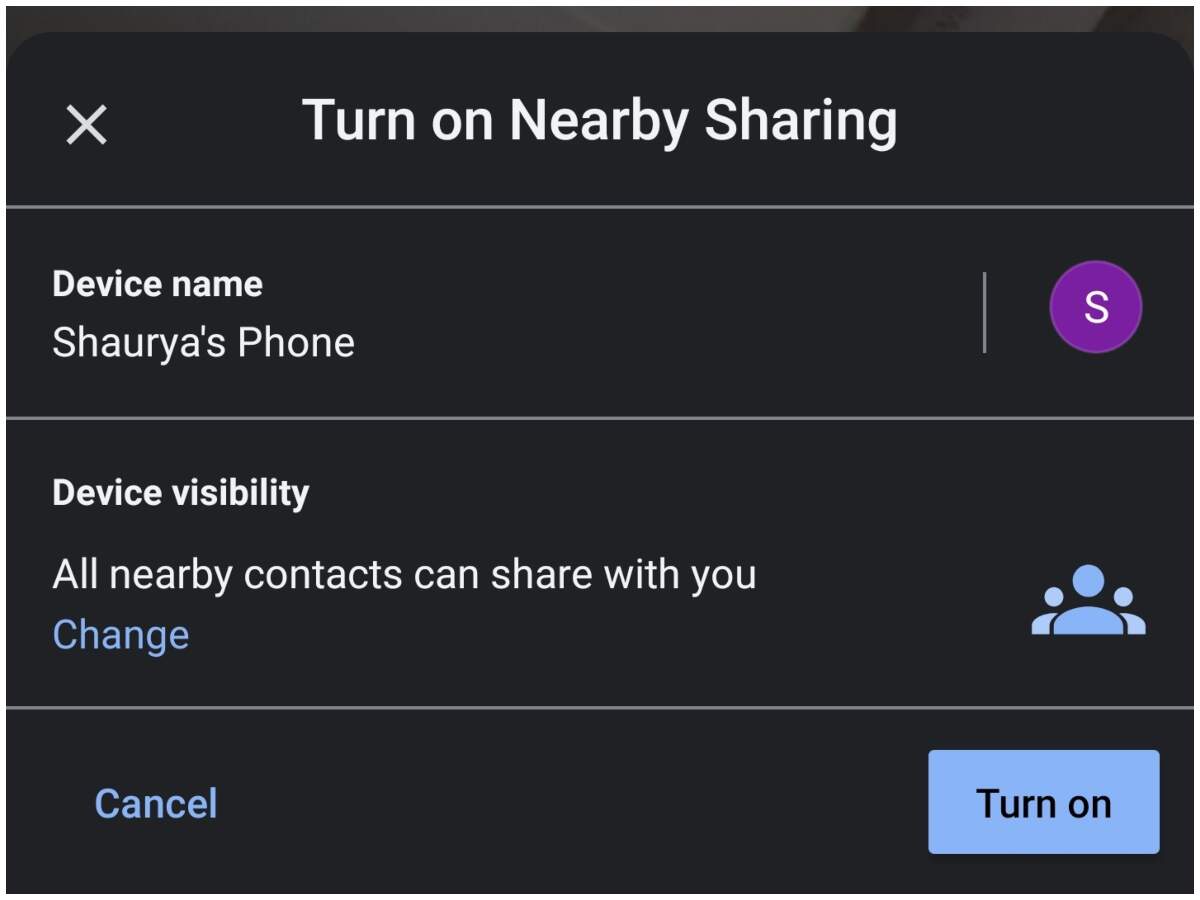This screenshot has width=1200, height=900.
Task: Open account switcher via S circle
Action: pyautogui.click(x=1096, y=307)
